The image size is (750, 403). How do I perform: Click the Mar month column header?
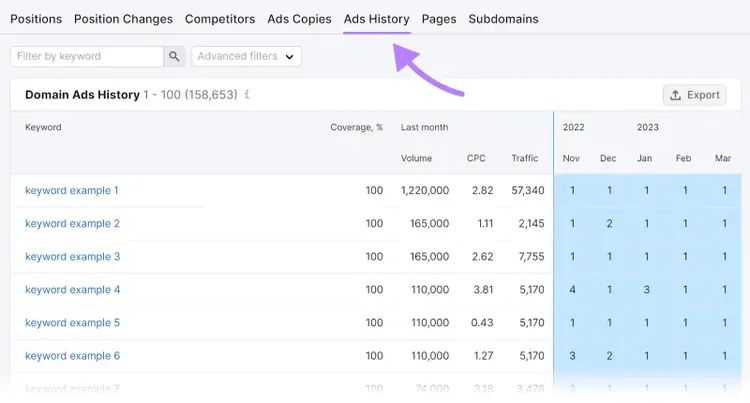723,158
